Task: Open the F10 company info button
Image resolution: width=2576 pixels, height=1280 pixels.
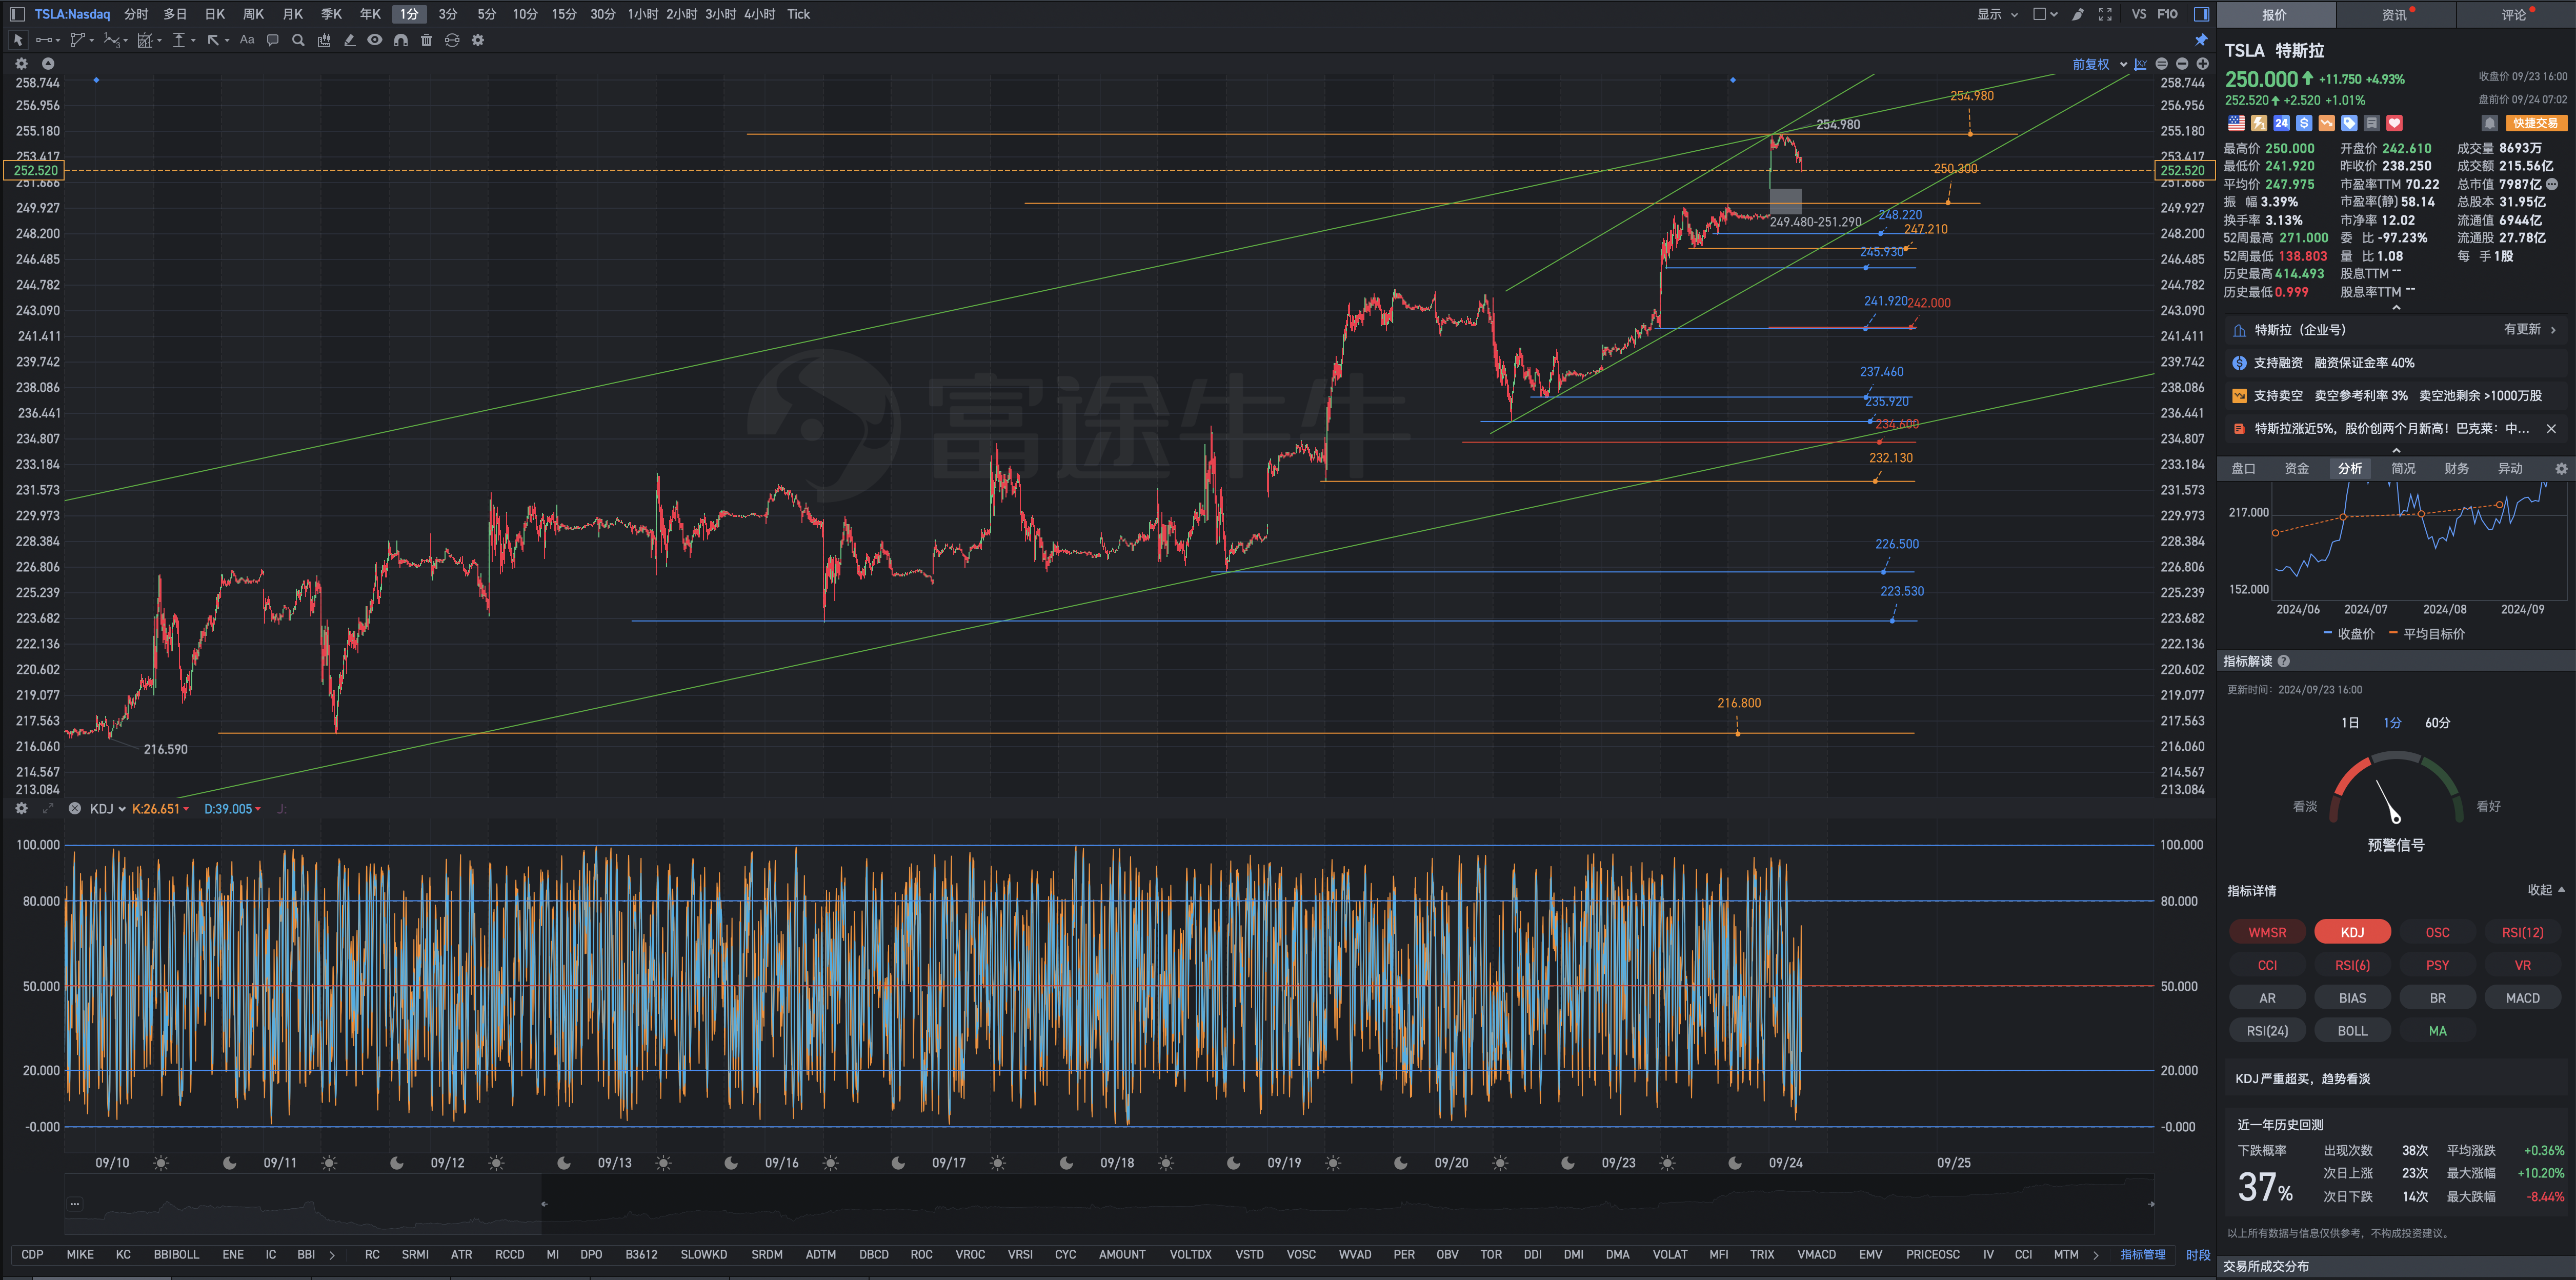Action: coord(2167,14)
